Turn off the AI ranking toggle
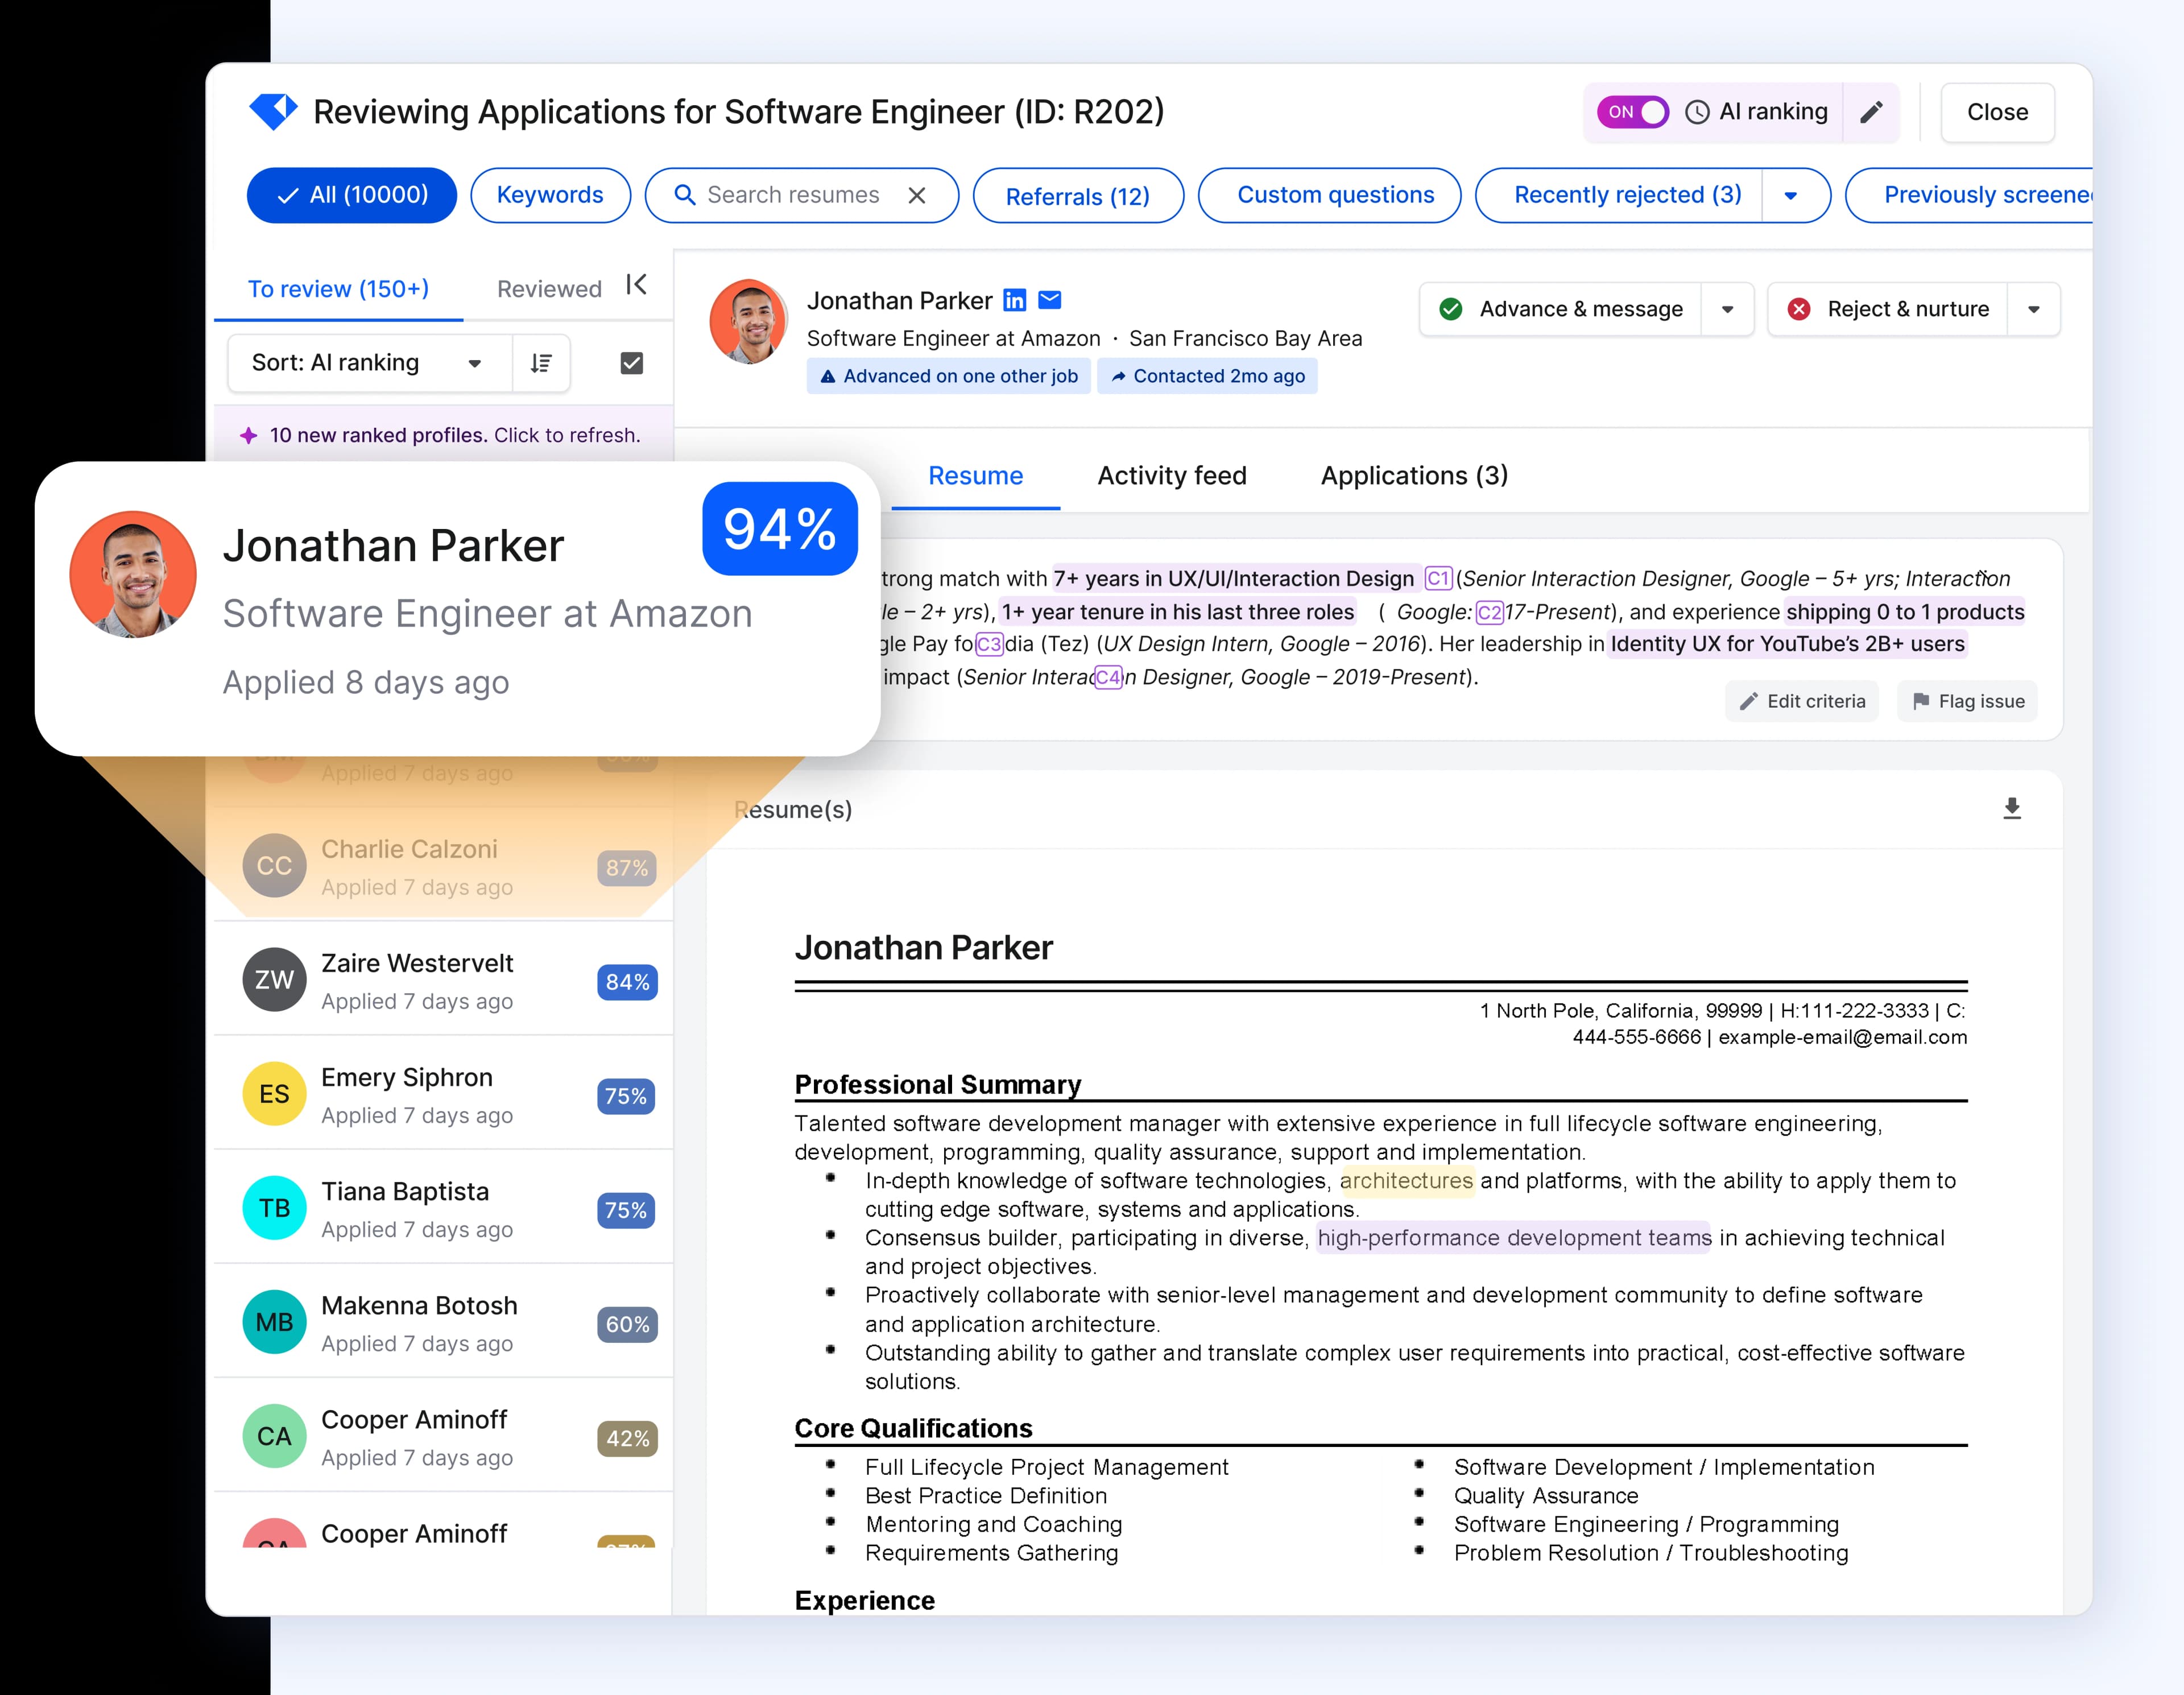Screen dimensions: 2184x1695 tap(1632, 112)
